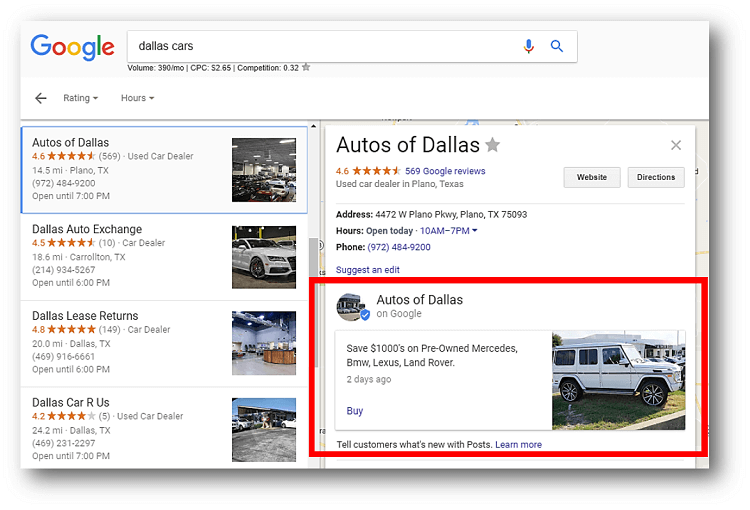The image size is (750, 510).
Task: Open the Hours filter dropdown
Action: click(x=137, y=98)
